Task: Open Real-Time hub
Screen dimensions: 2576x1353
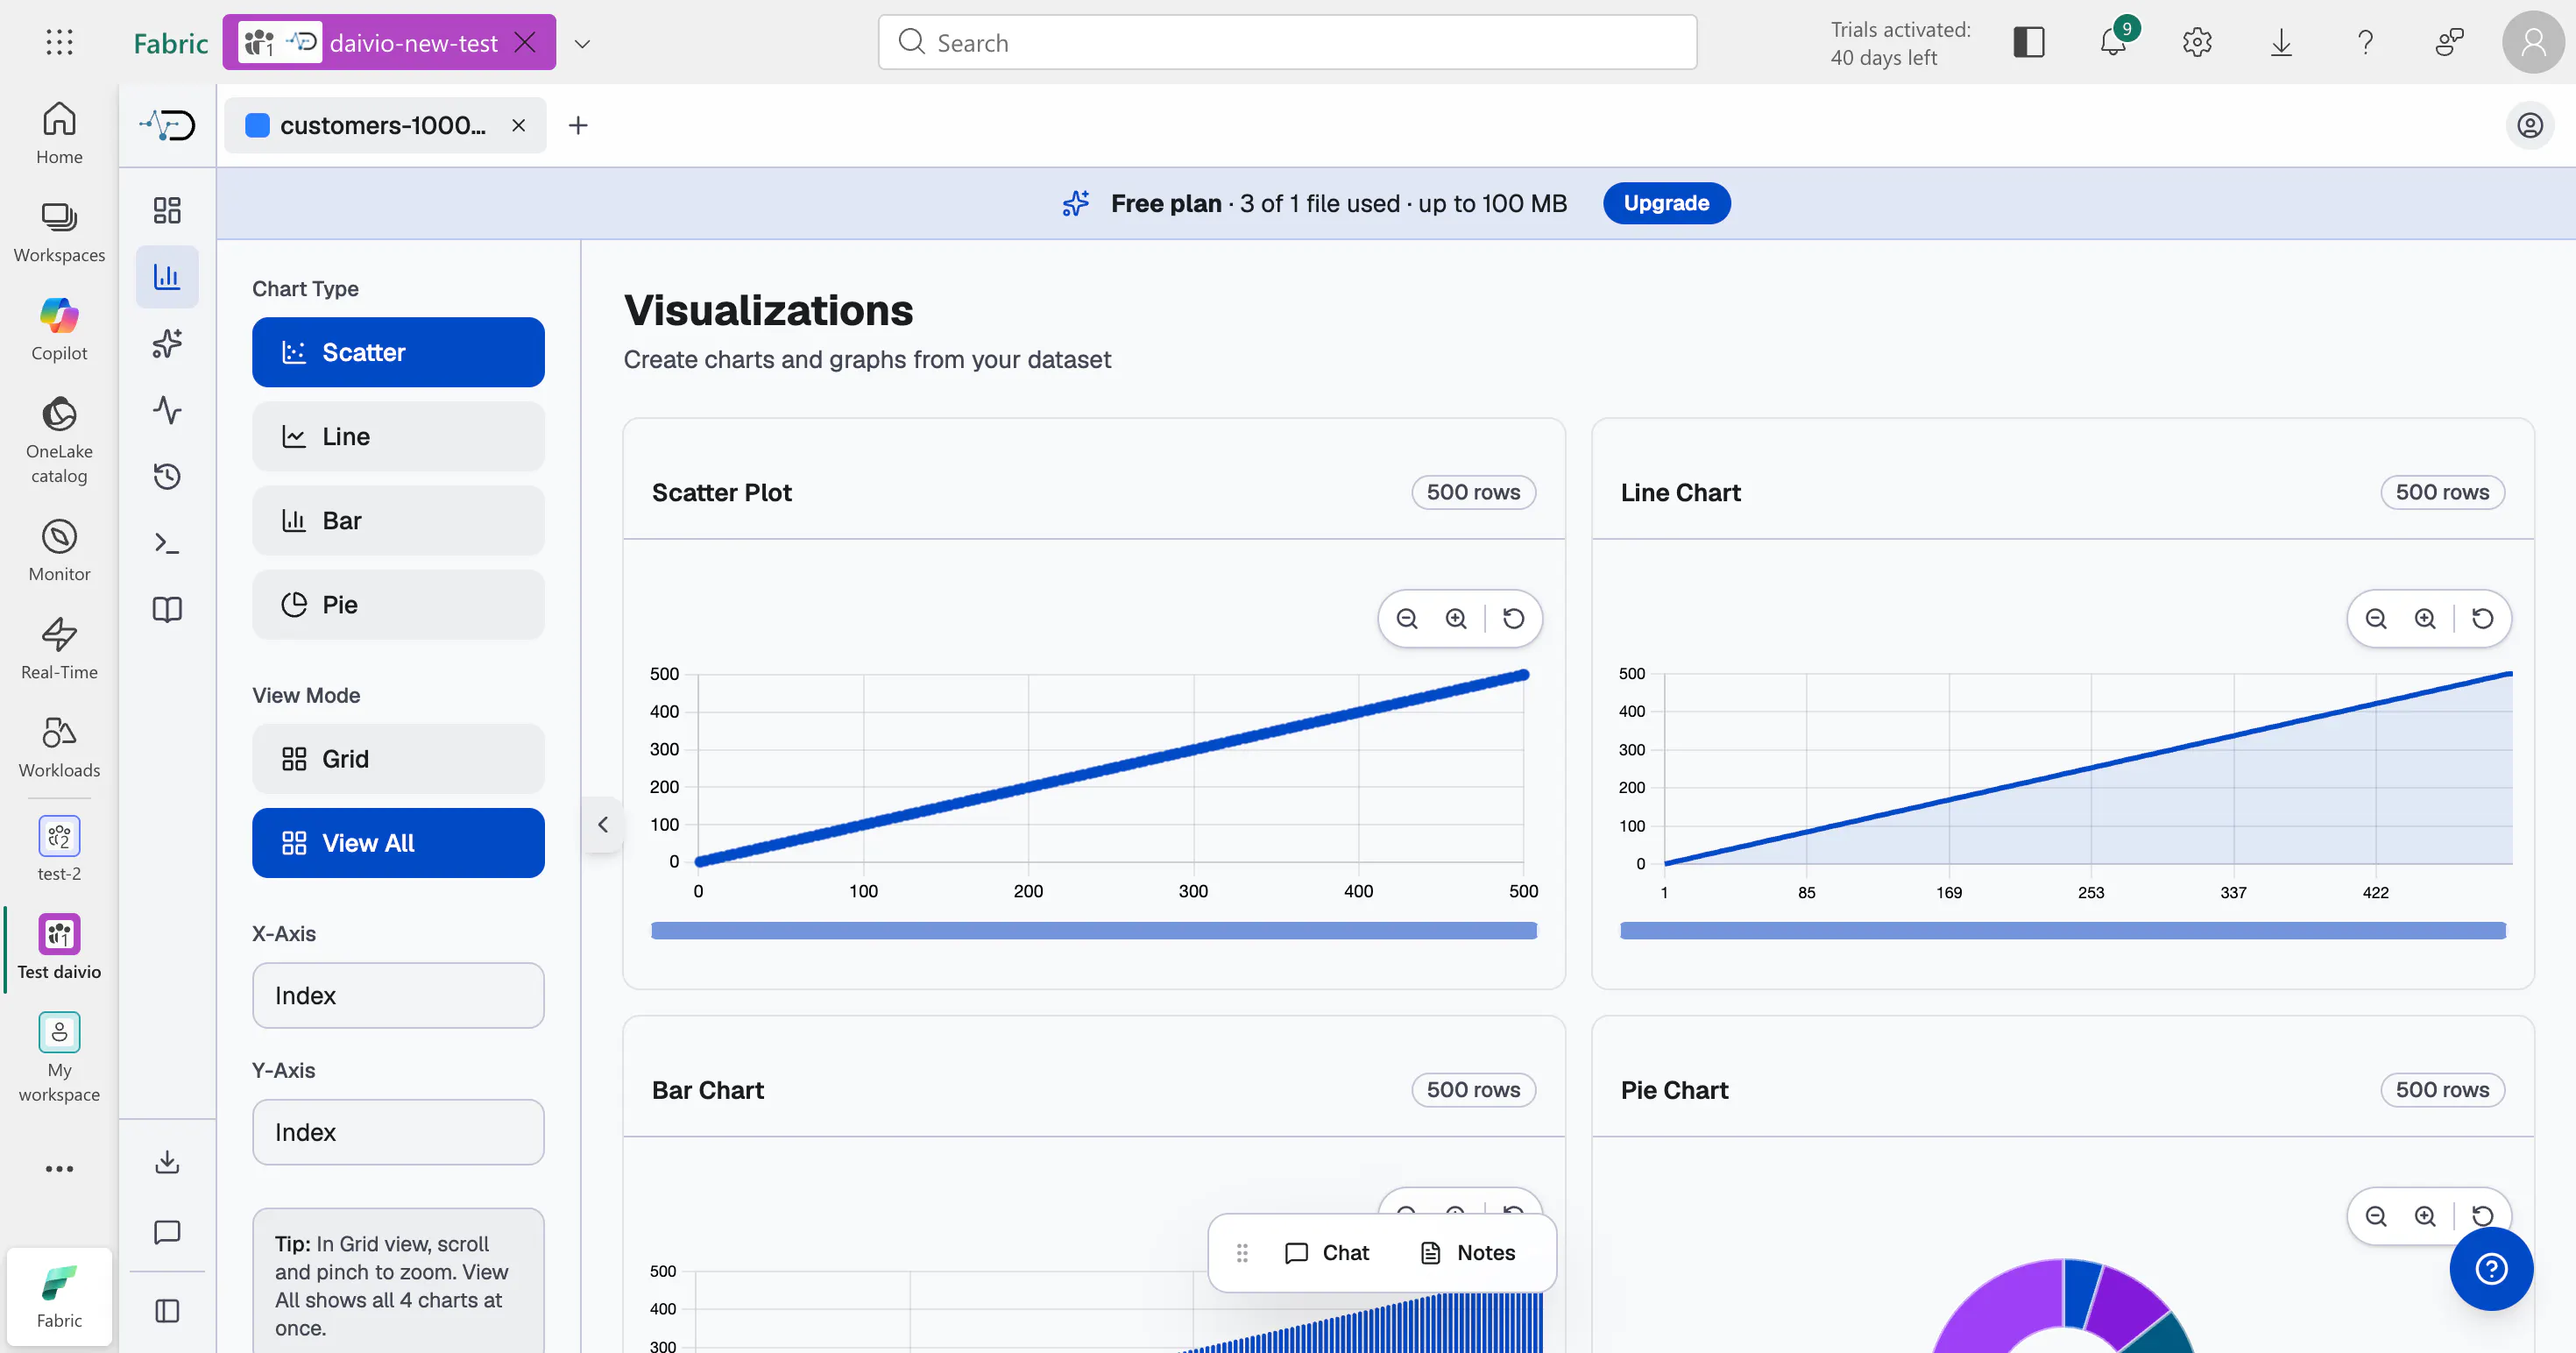Action: coord(59,648)
